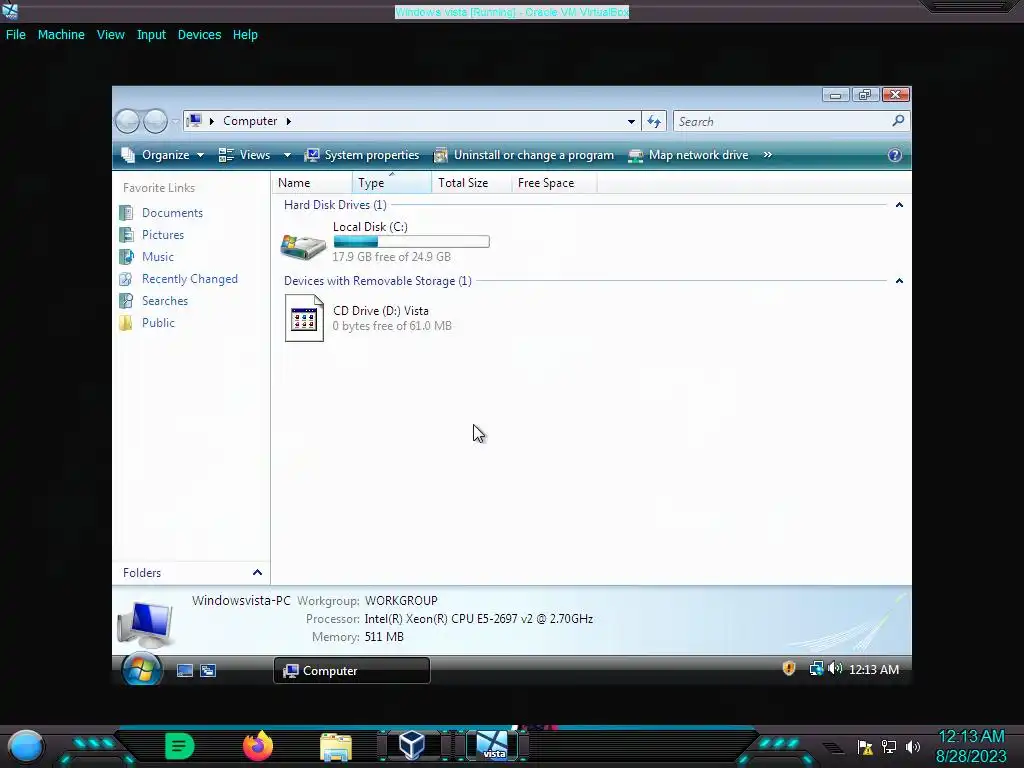Viewport: 1024px width, 768px height.
Task: Click the Local Disk (C:) usage bar
Action: (x=411, y=242)
